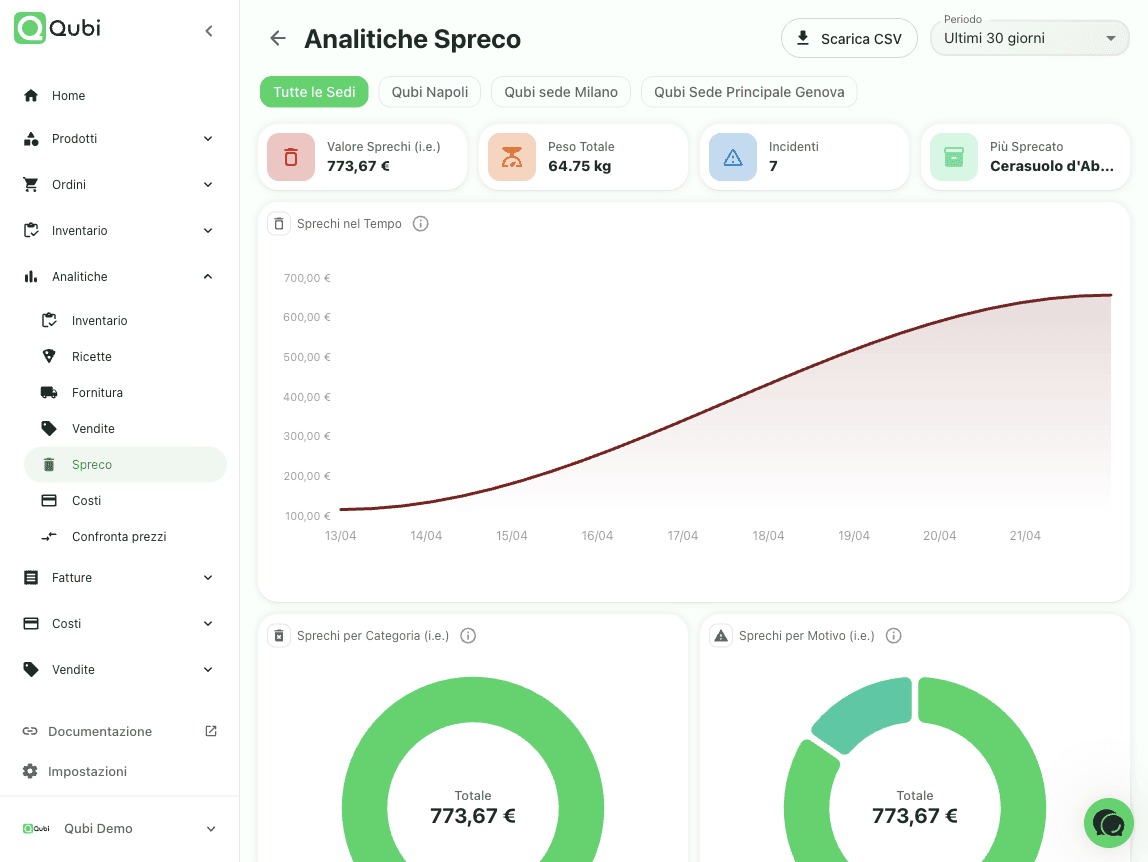Expand the main Vendite menu chevron
Image resolution: width=1148 pixels, height=862 pixels.
pos(208,670)
